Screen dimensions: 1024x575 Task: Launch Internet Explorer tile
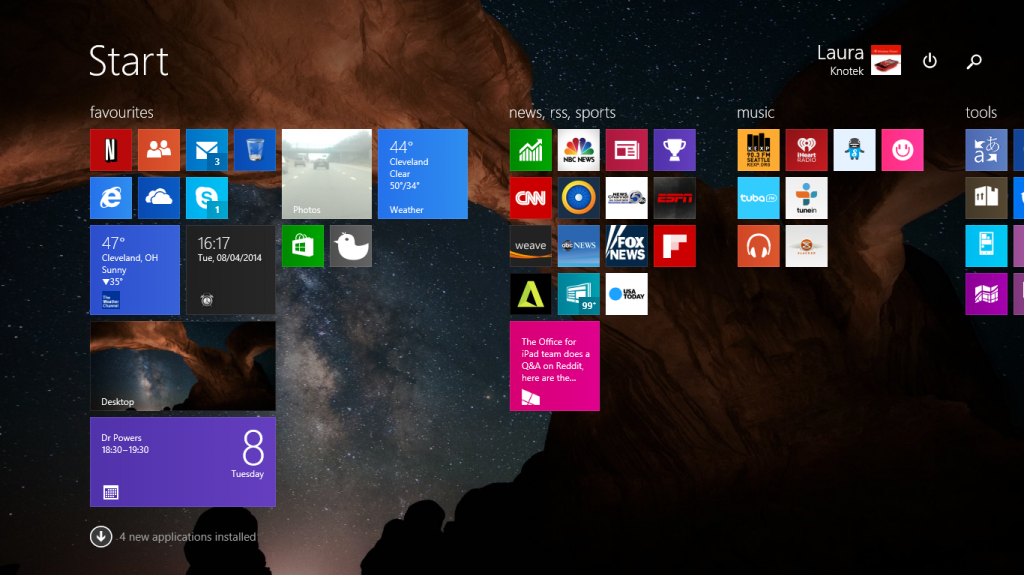coord(110,198)
